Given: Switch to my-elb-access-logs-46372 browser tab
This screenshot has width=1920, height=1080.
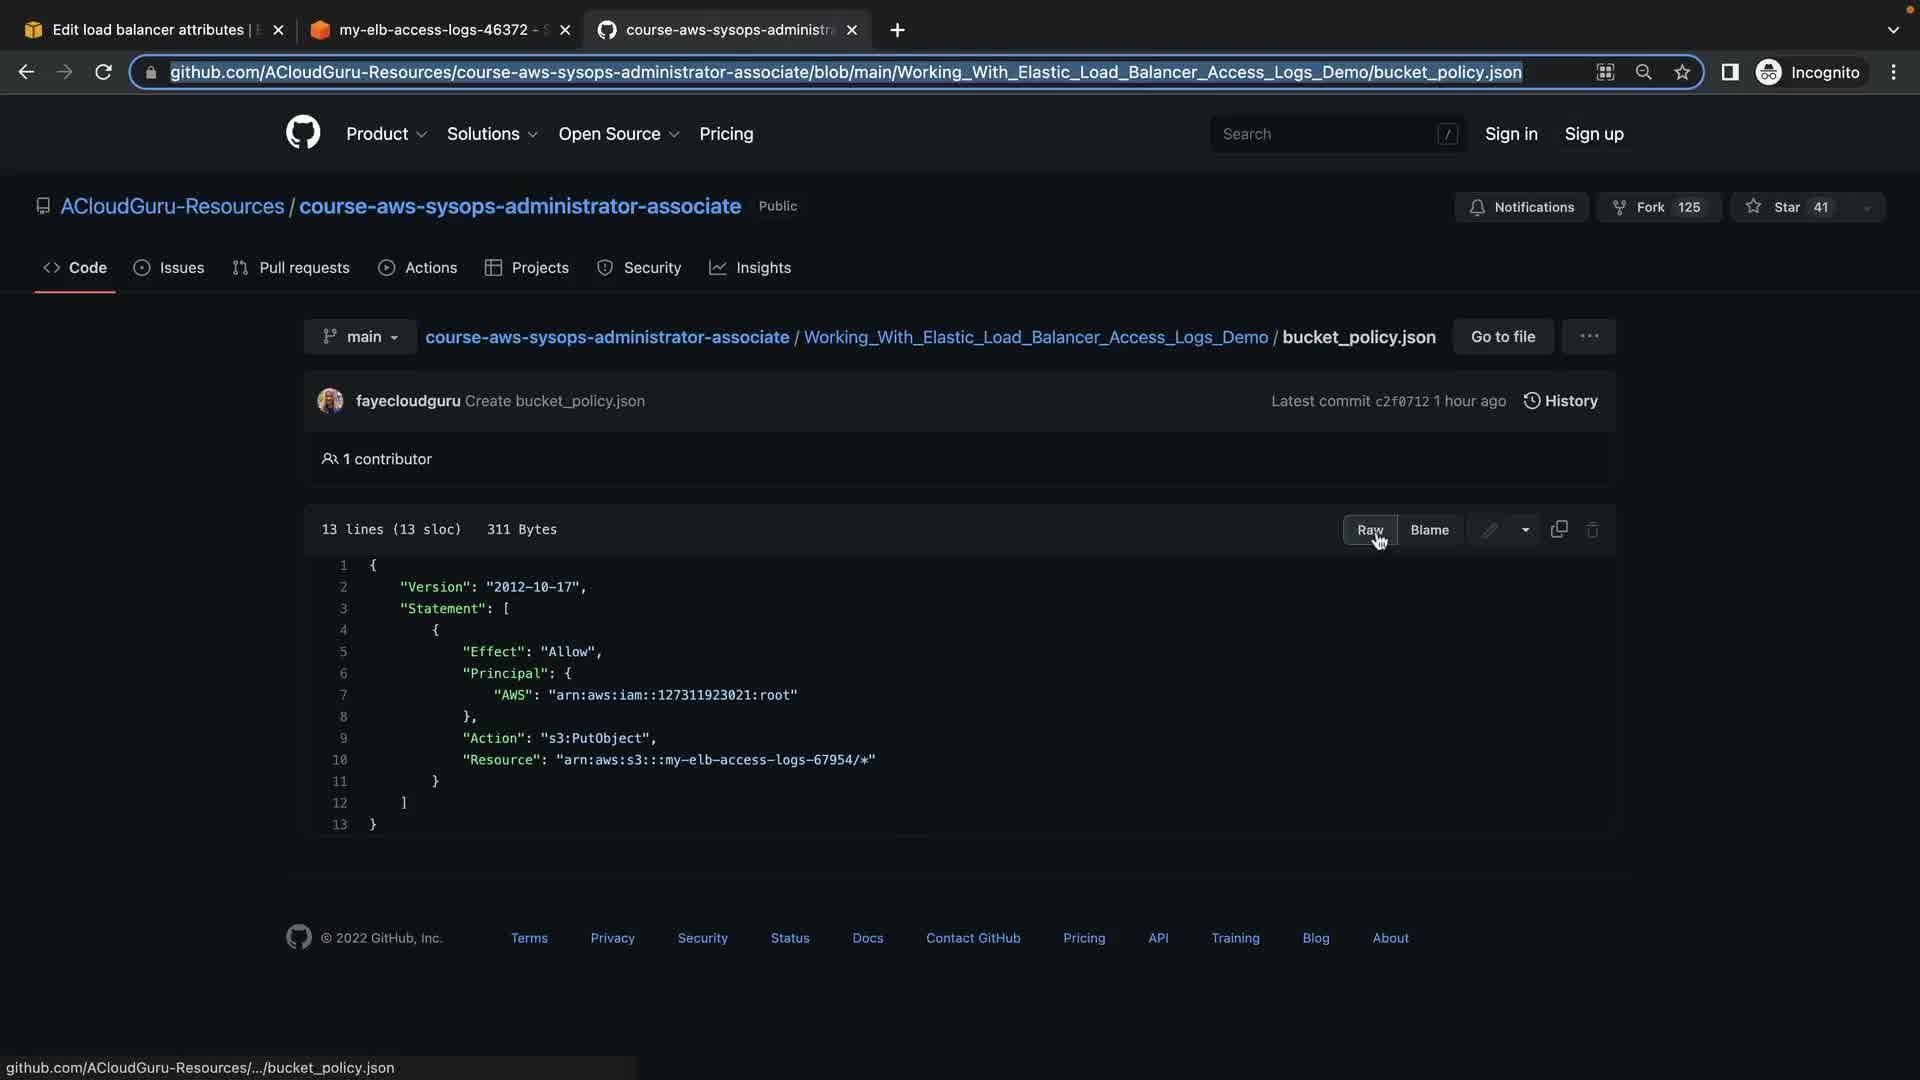Looking at the screenshot, I should pyautogui.click(x=432, y=30).
